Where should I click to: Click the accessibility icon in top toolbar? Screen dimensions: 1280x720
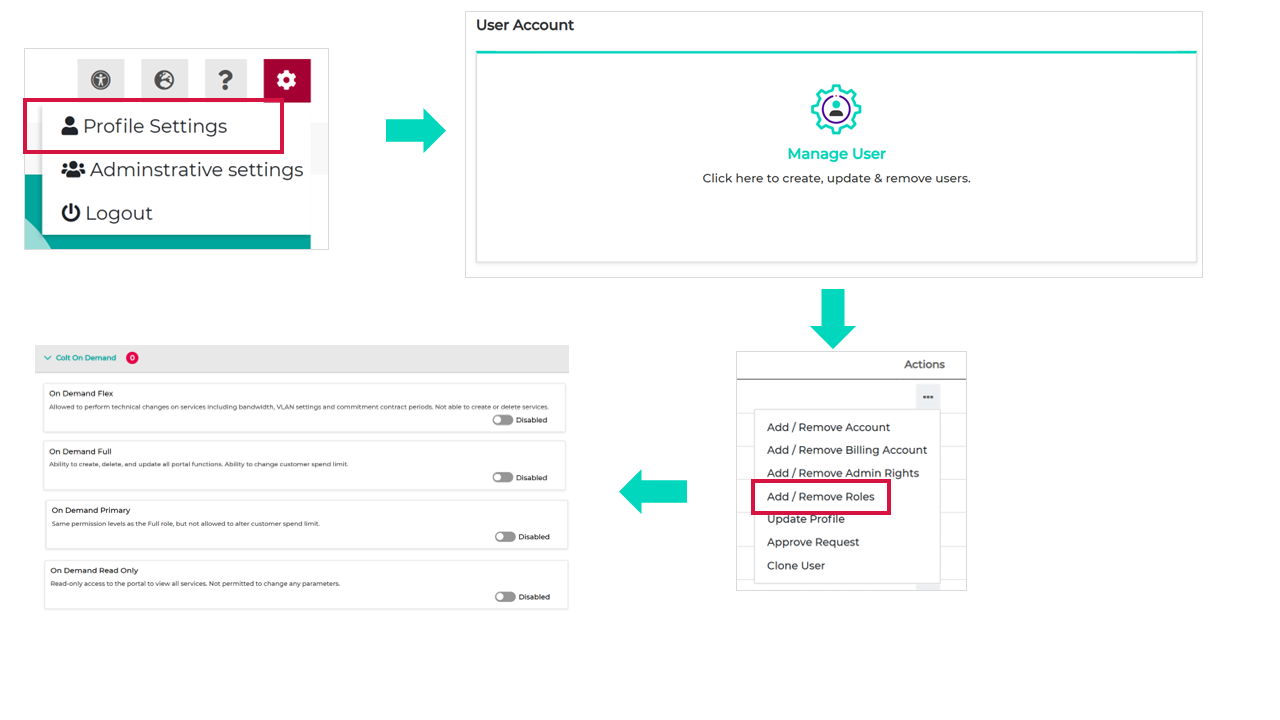101,80
